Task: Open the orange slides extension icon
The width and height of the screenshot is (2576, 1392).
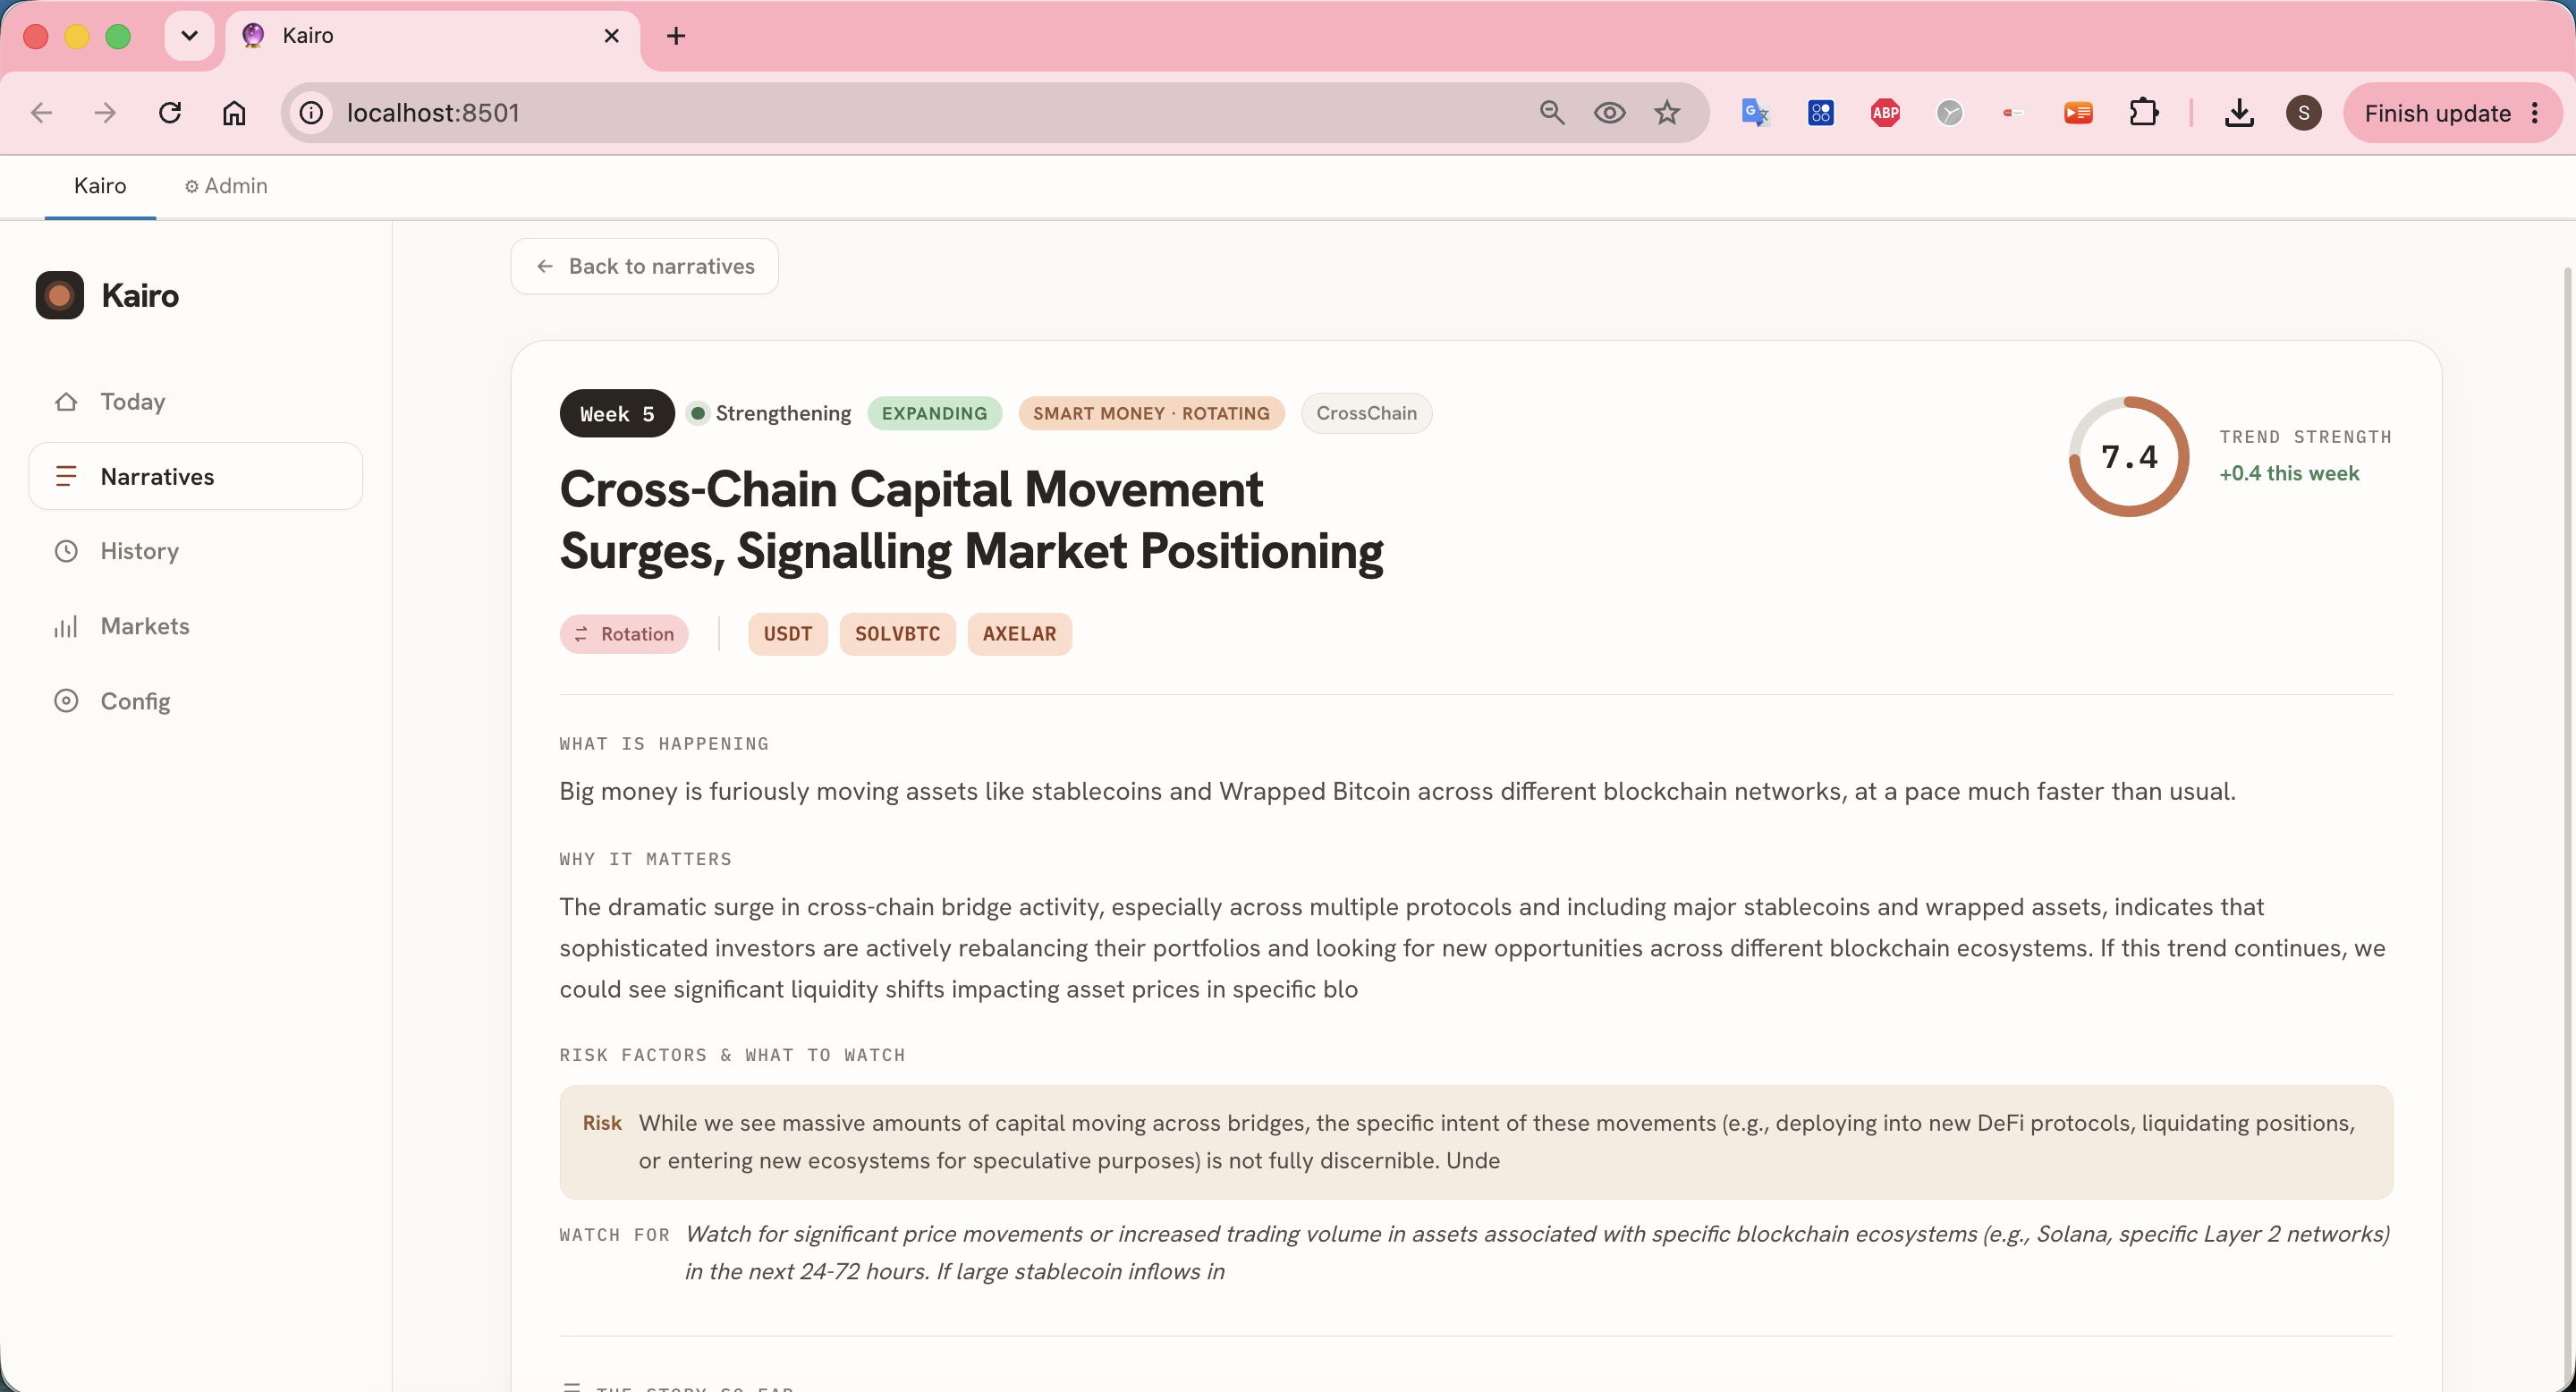Action: [2078, 113]
